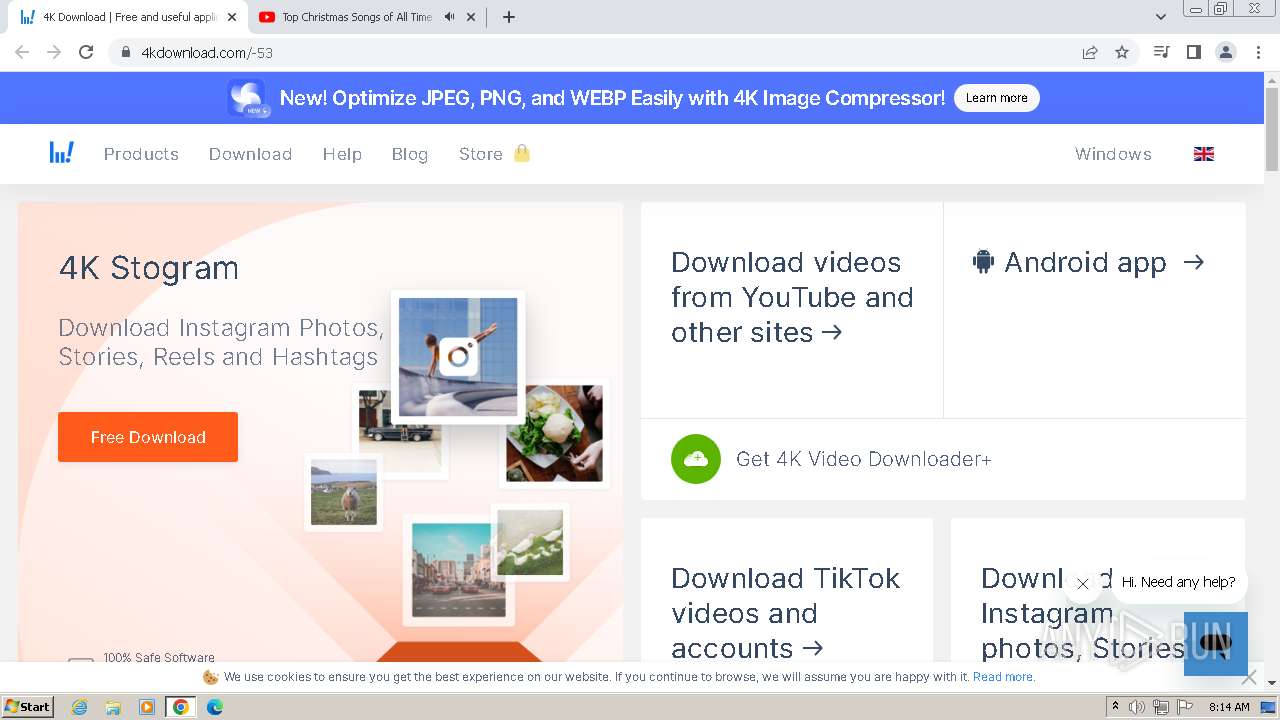Open Chrome profile avatar icon
Image resolution: width=1280 pixels, height=720 pixels.
tap(1226, 52)
